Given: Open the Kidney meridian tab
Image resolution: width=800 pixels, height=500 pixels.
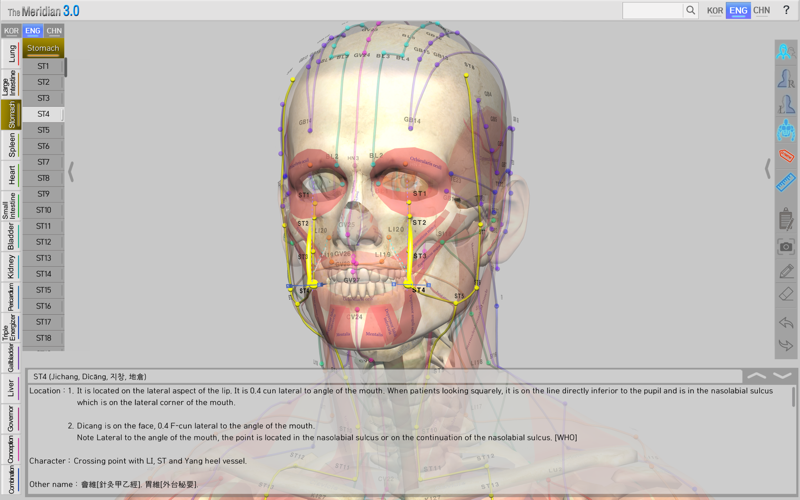Looking at the screenshot, I should (x=11, y=266).
